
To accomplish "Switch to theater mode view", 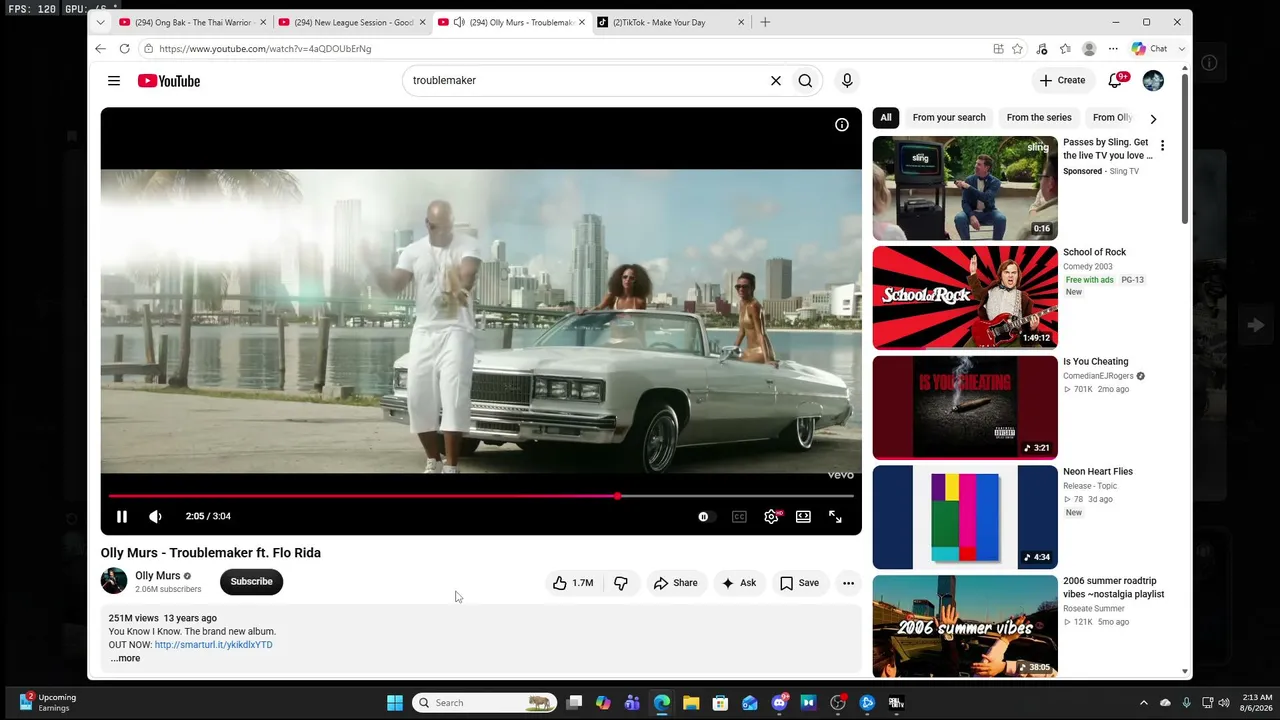I will [803, 517].
